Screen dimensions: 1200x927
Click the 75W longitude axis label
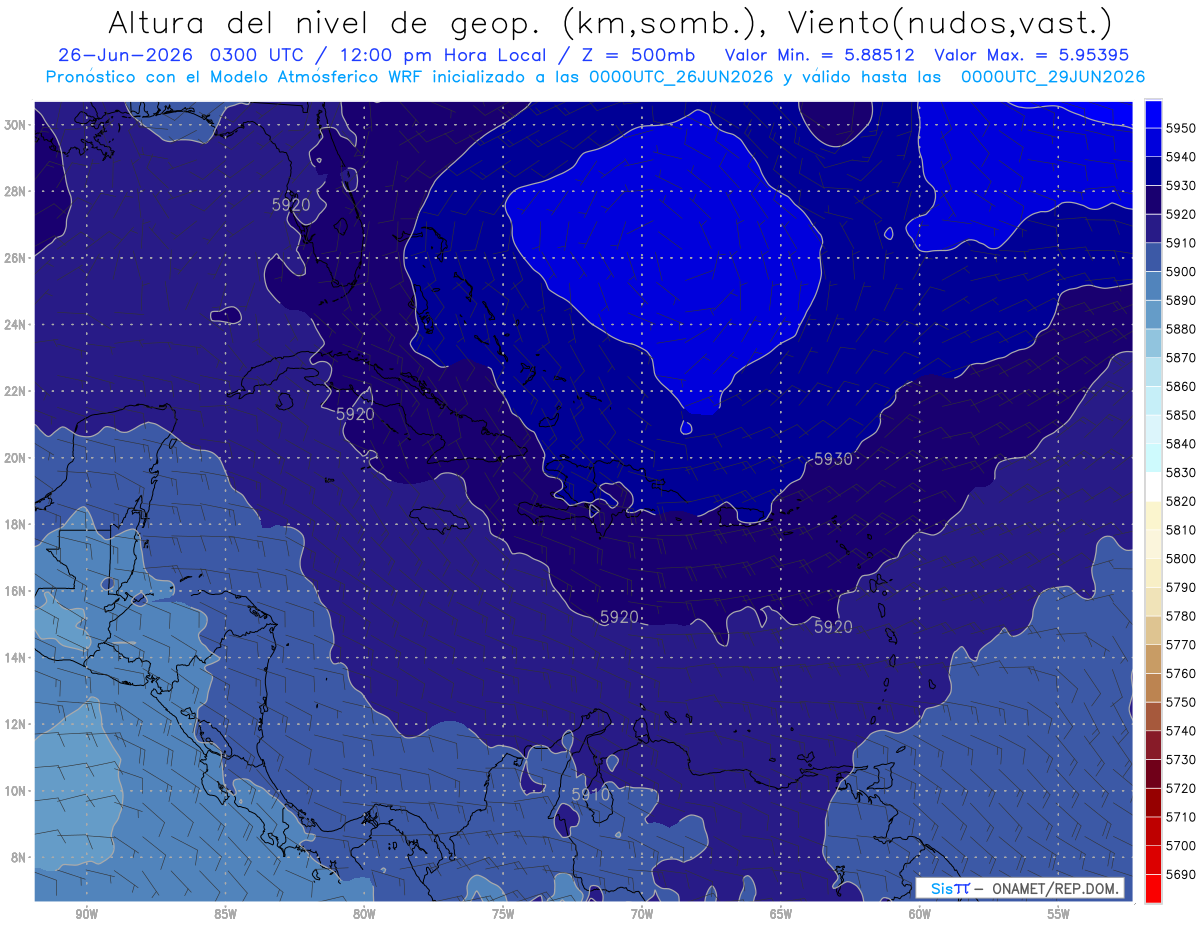tap(503, 914)
